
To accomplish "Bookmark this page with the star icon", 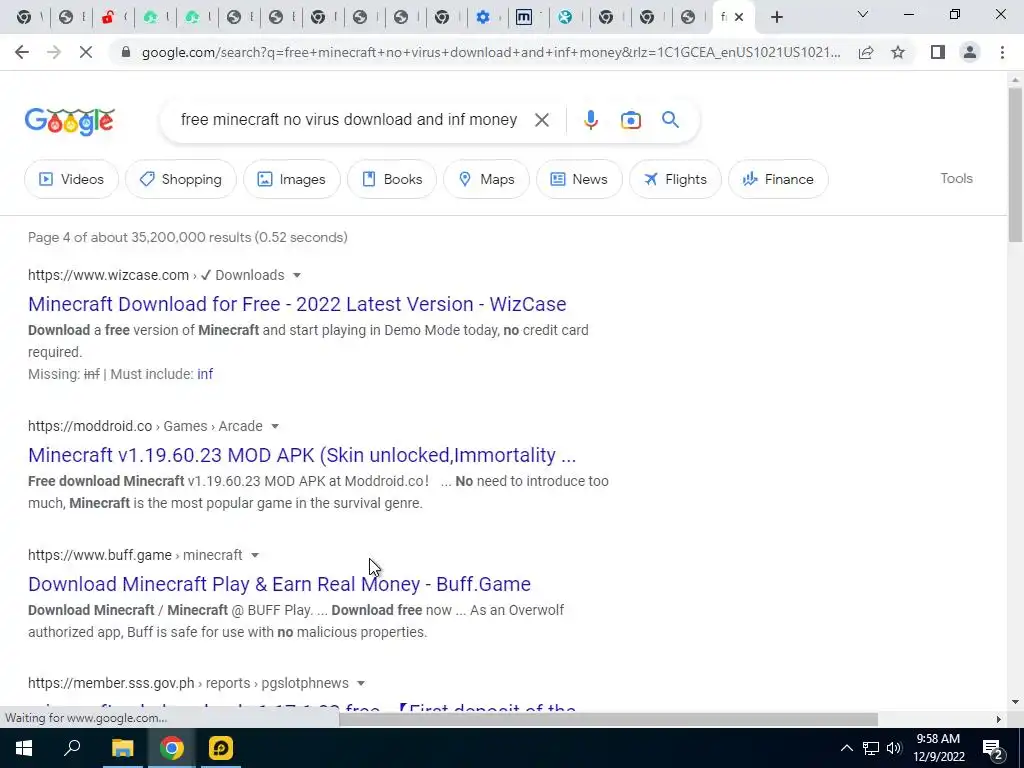I will point(898,52).
